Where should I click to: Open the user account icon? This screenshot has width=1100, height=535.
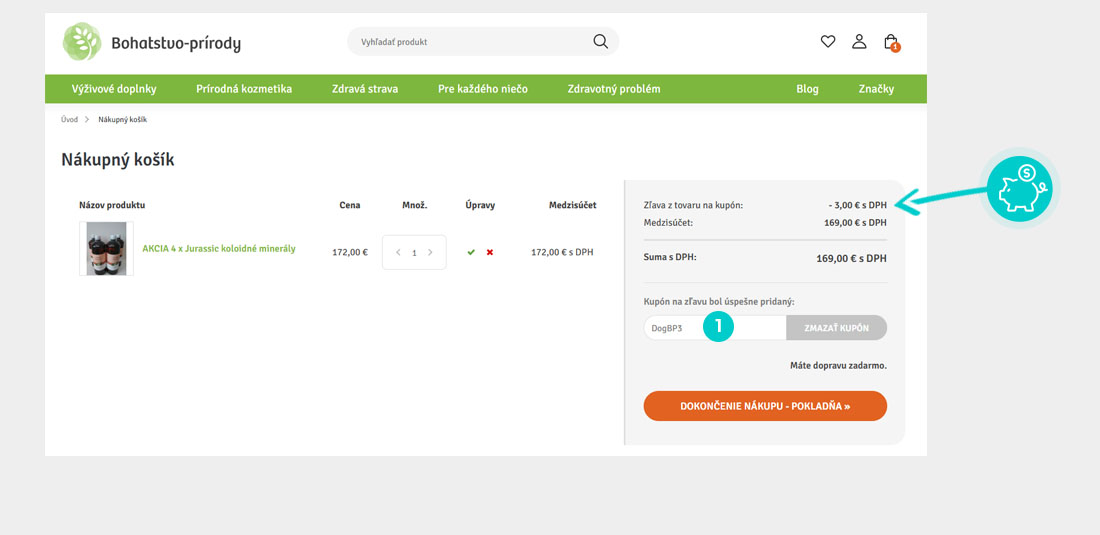(x=859, y=41)
